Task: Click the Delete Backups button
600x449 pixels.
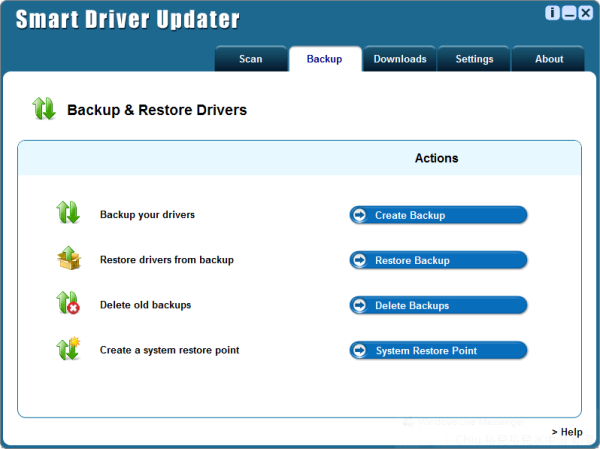Action: tap(439, 305)
